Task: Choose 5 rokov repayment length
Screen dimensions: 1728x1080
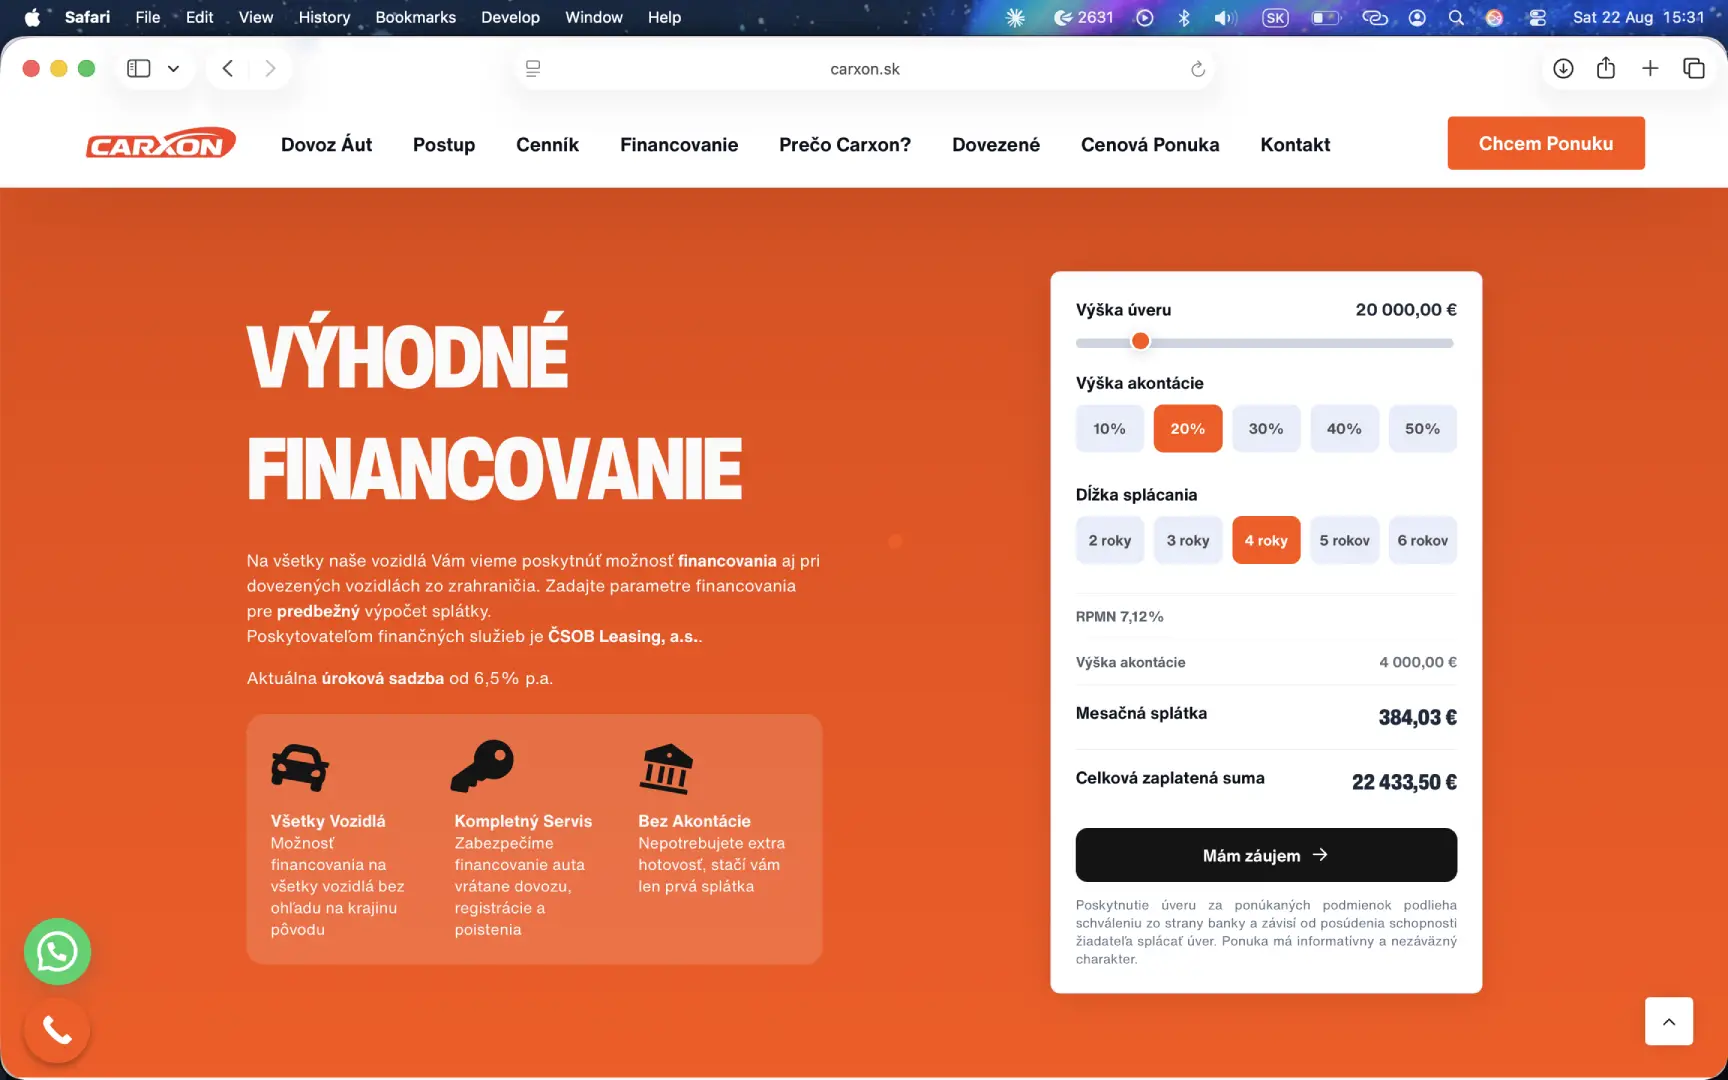Action: [1344, 540]
